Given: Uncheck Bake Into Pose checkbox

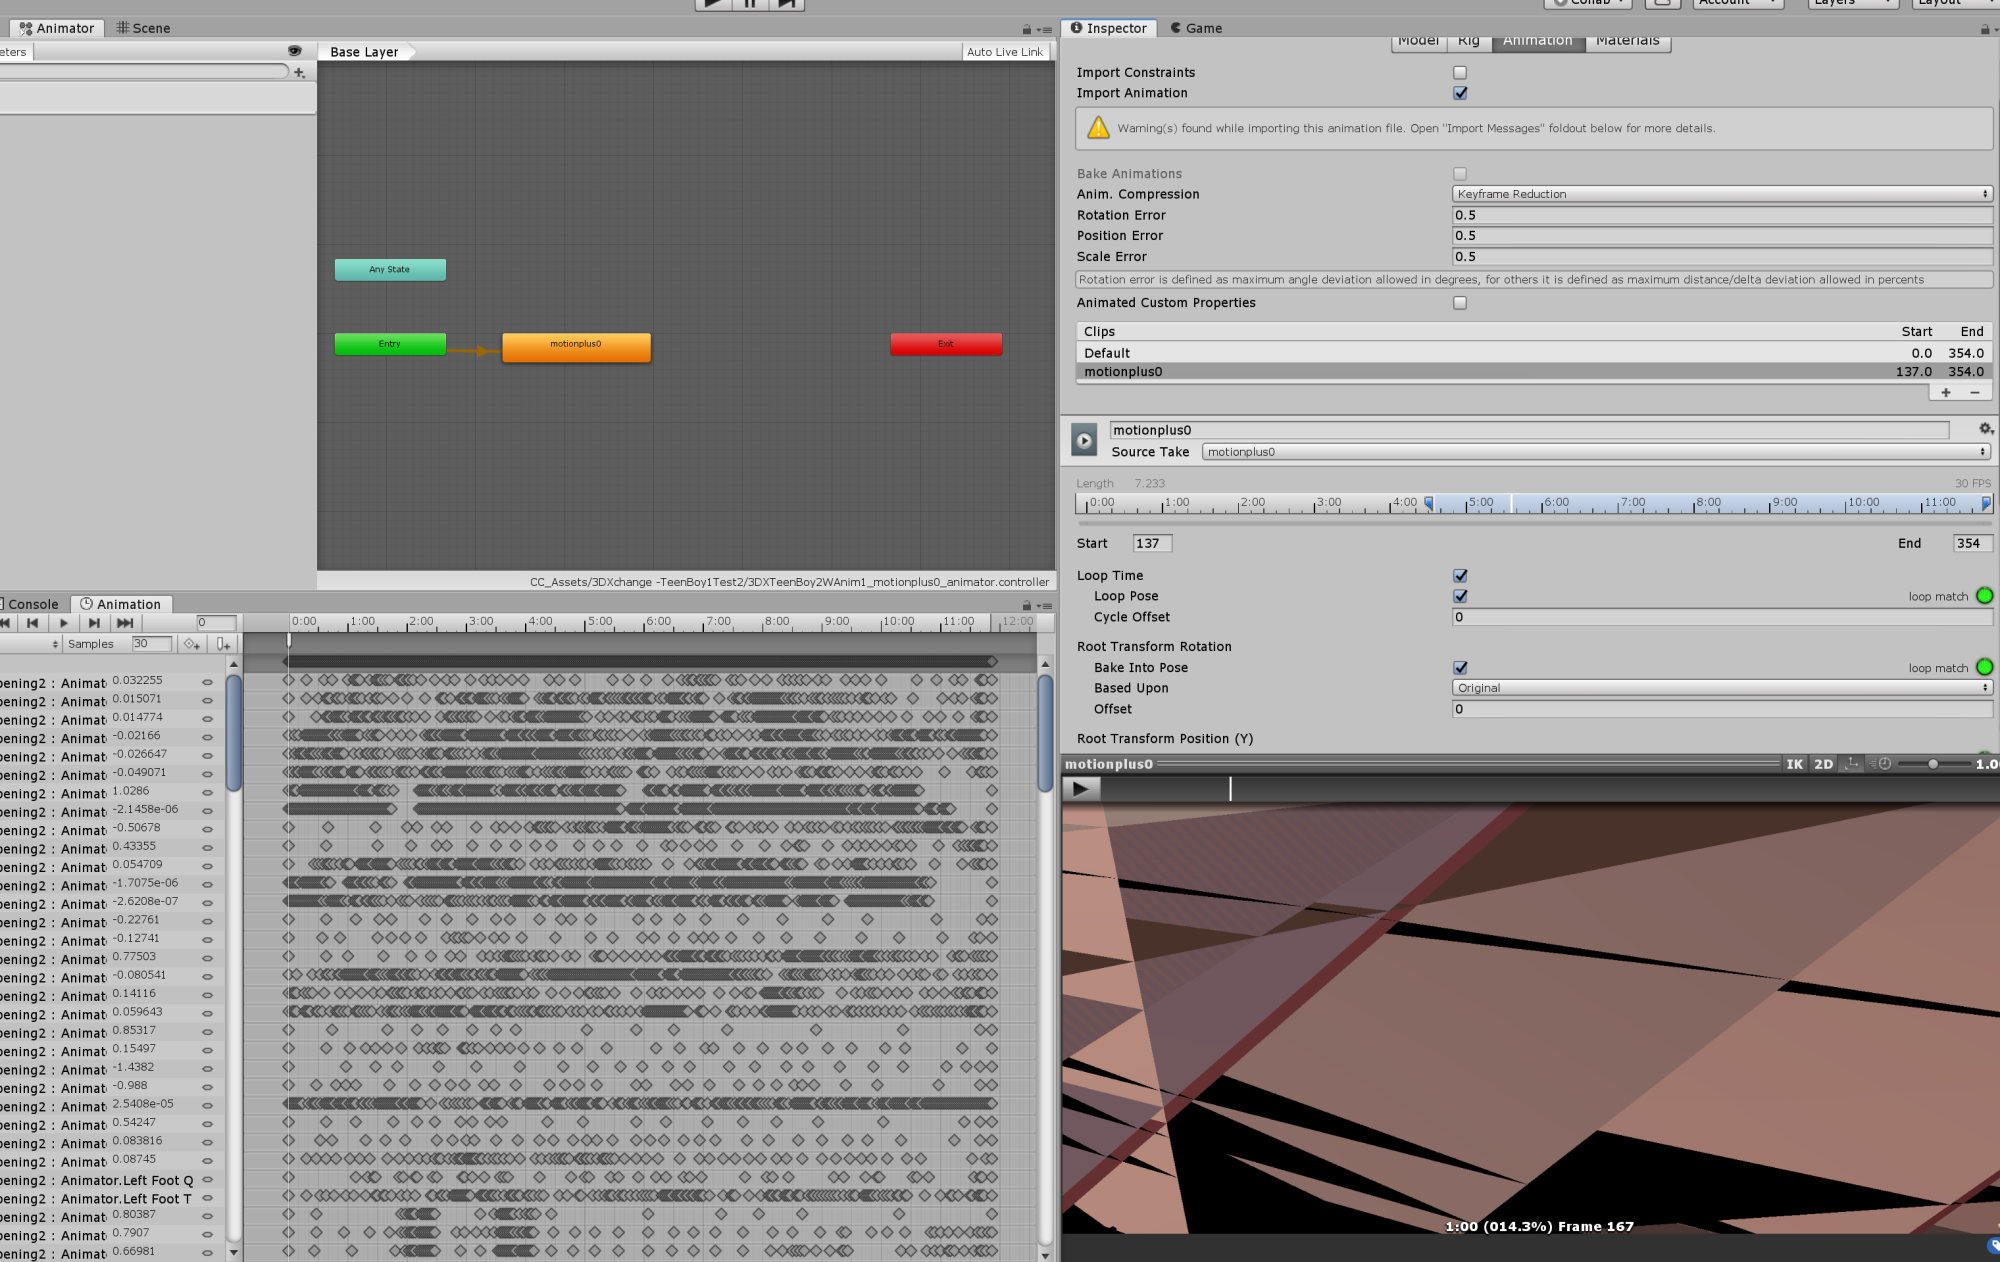Looking at the screenshot, I should tap(1460, 667).
